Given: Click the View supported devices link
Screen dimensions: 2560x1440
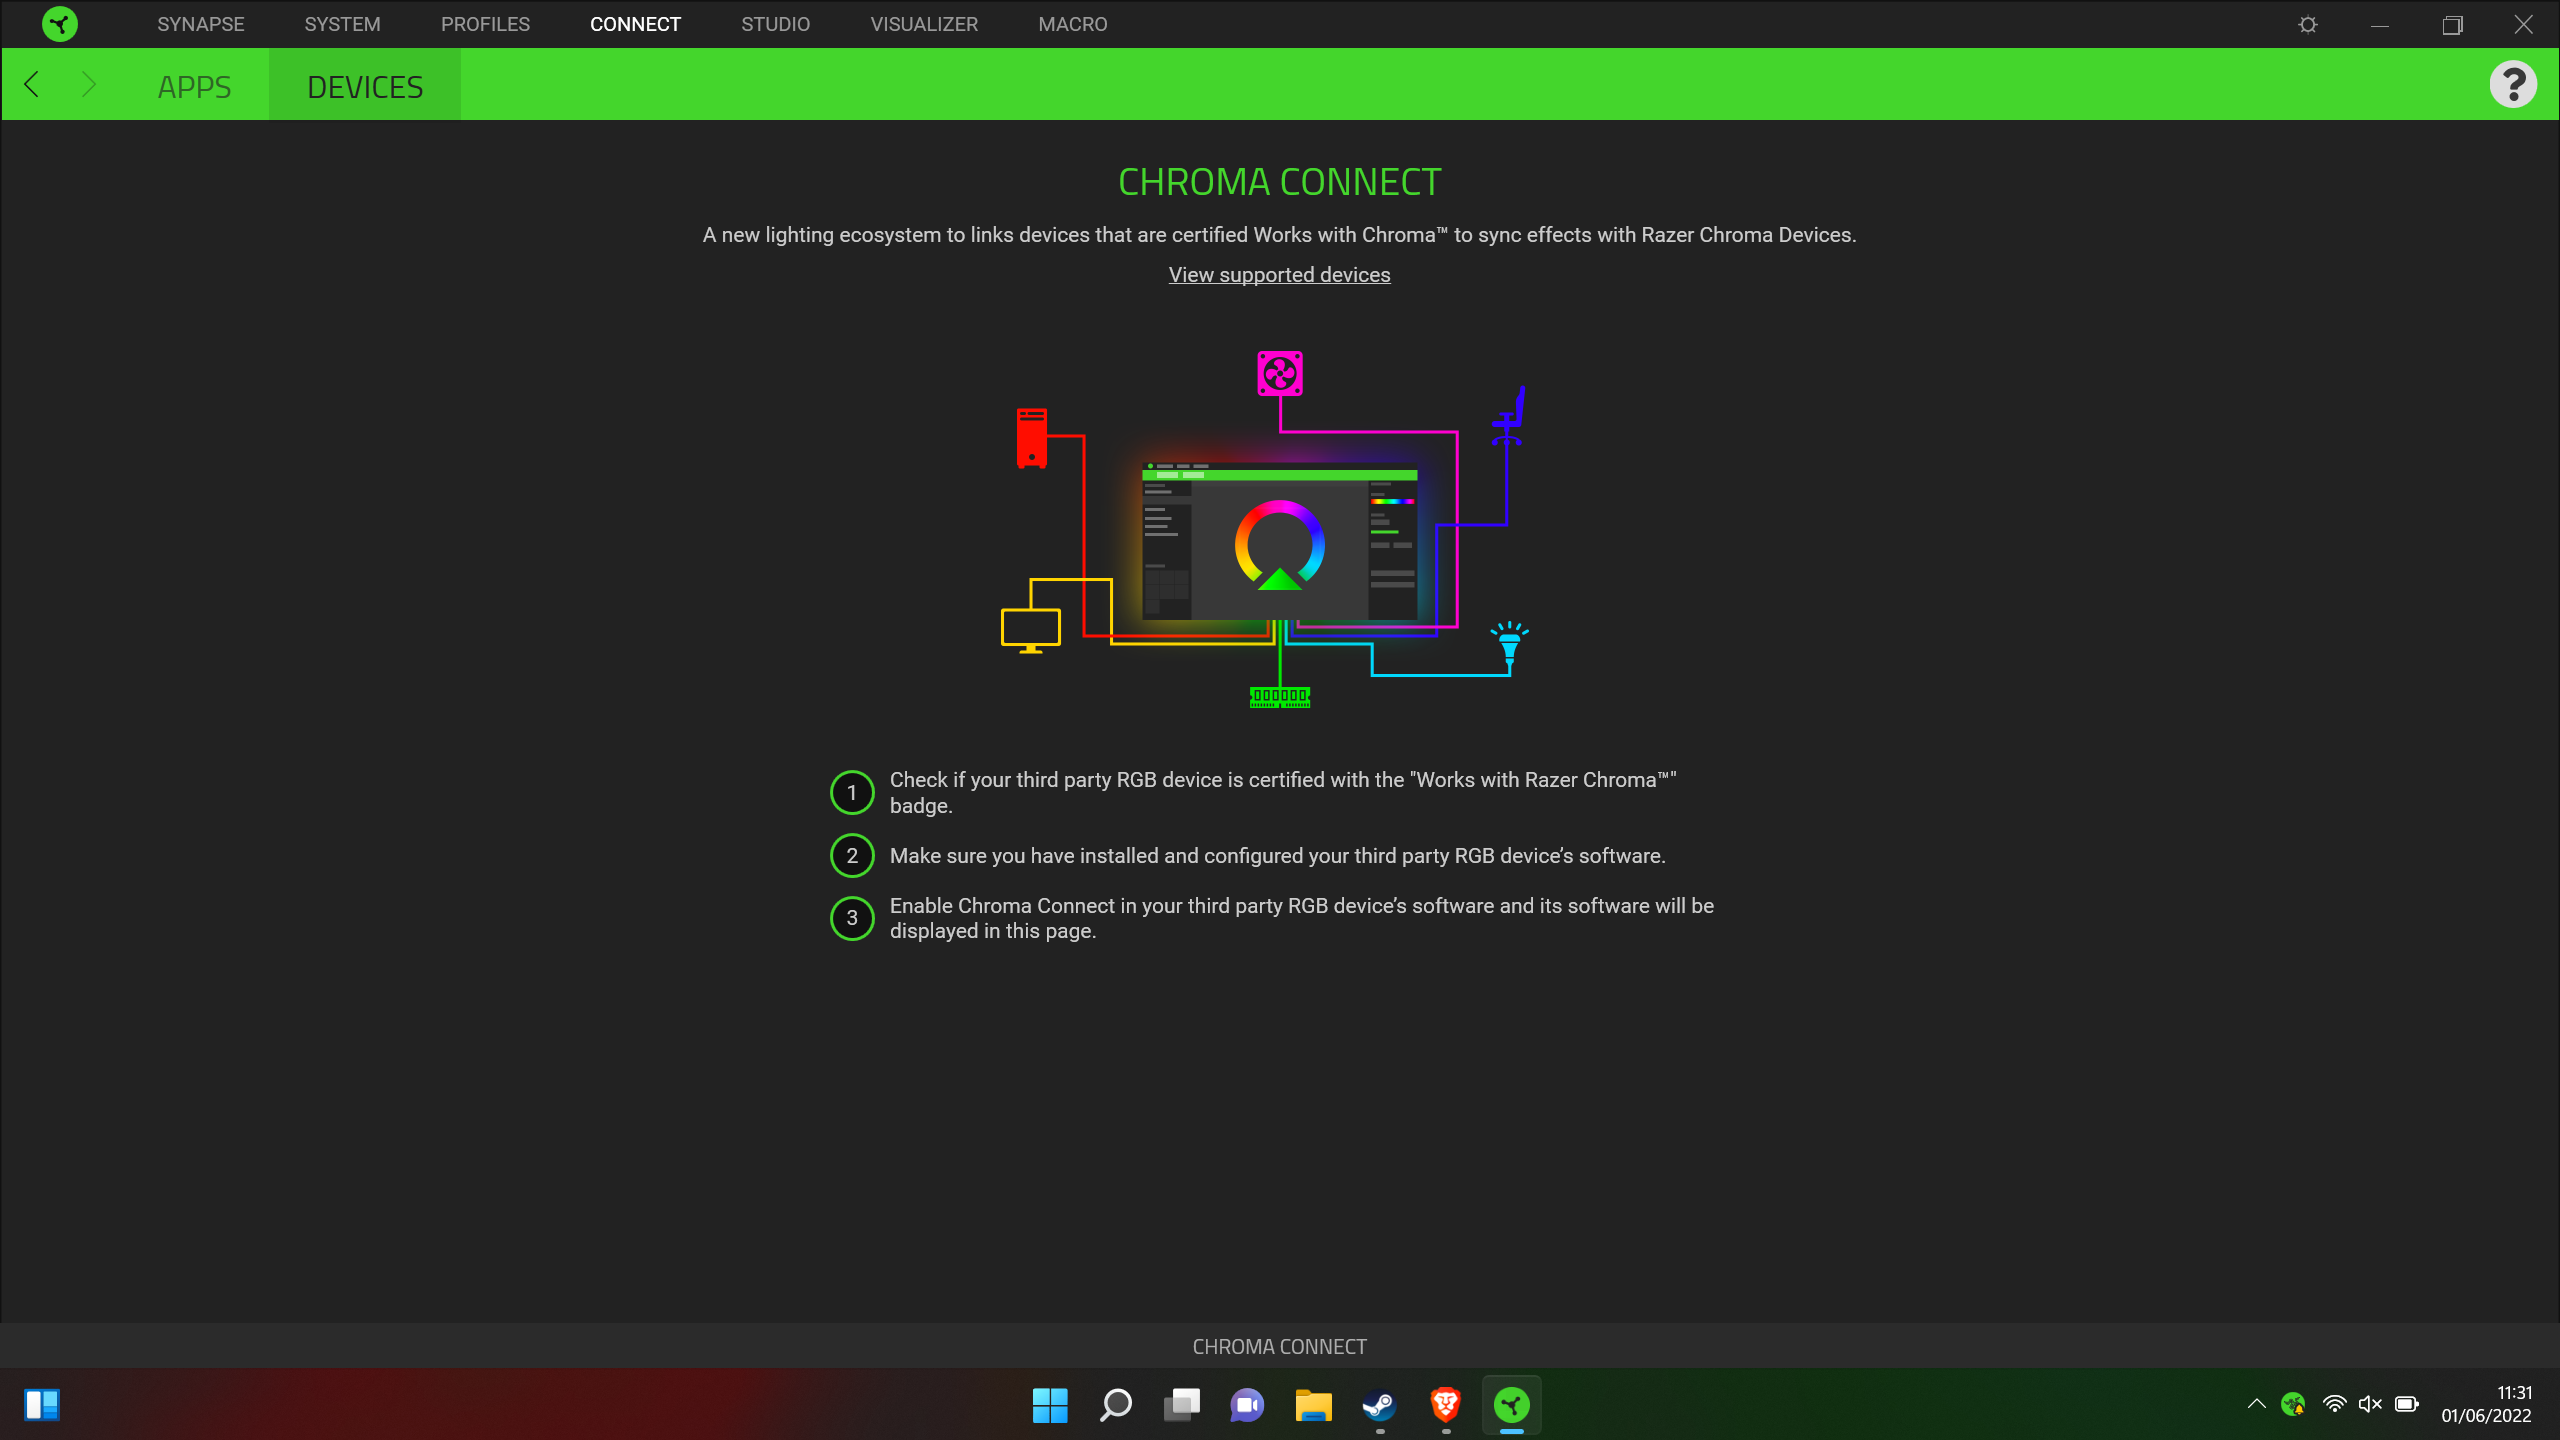Looking at the screenshot, I should [x=1279, y=274].
